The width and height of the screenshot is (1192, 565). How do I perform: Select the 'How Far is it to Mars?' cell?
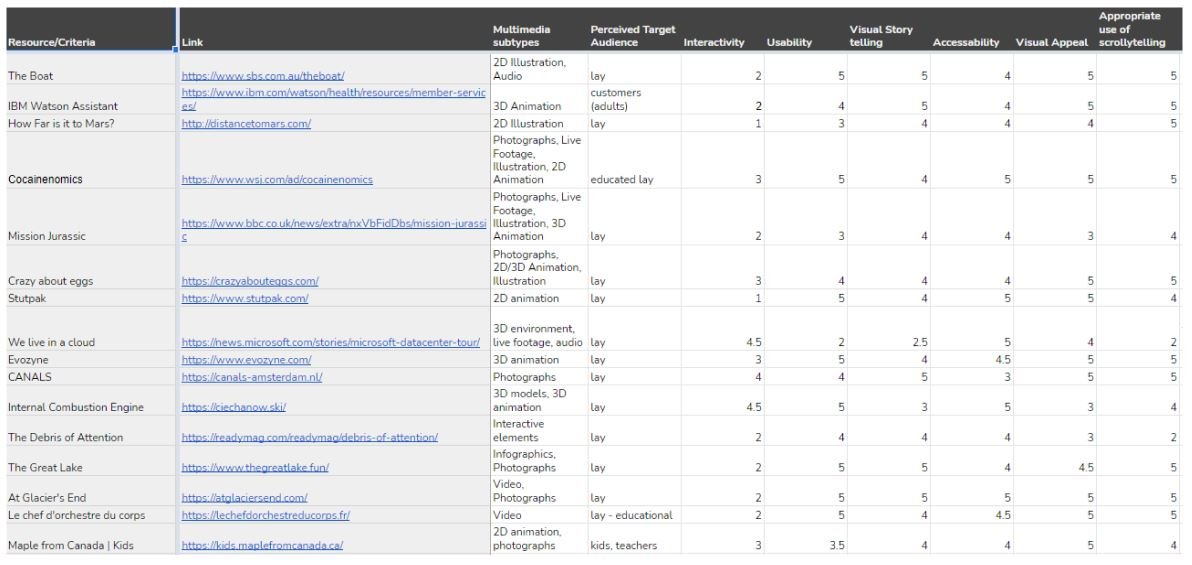(x=90, y=123)
